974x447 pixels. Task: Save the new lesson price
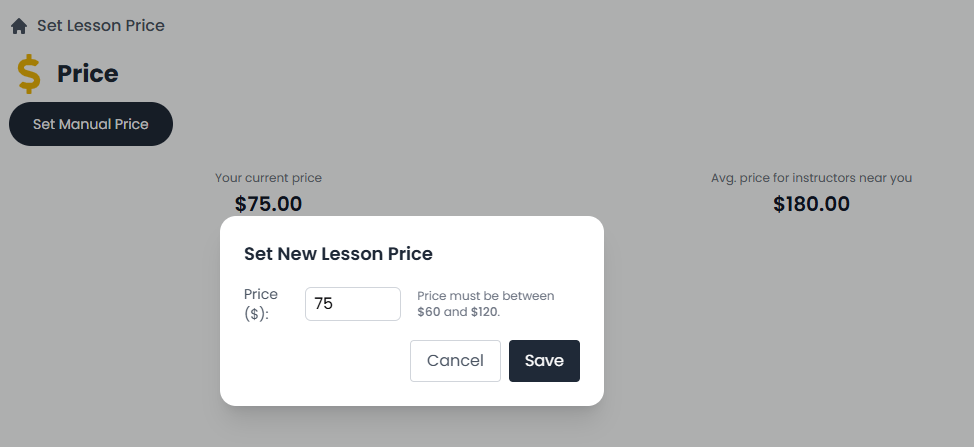[544, 361]
